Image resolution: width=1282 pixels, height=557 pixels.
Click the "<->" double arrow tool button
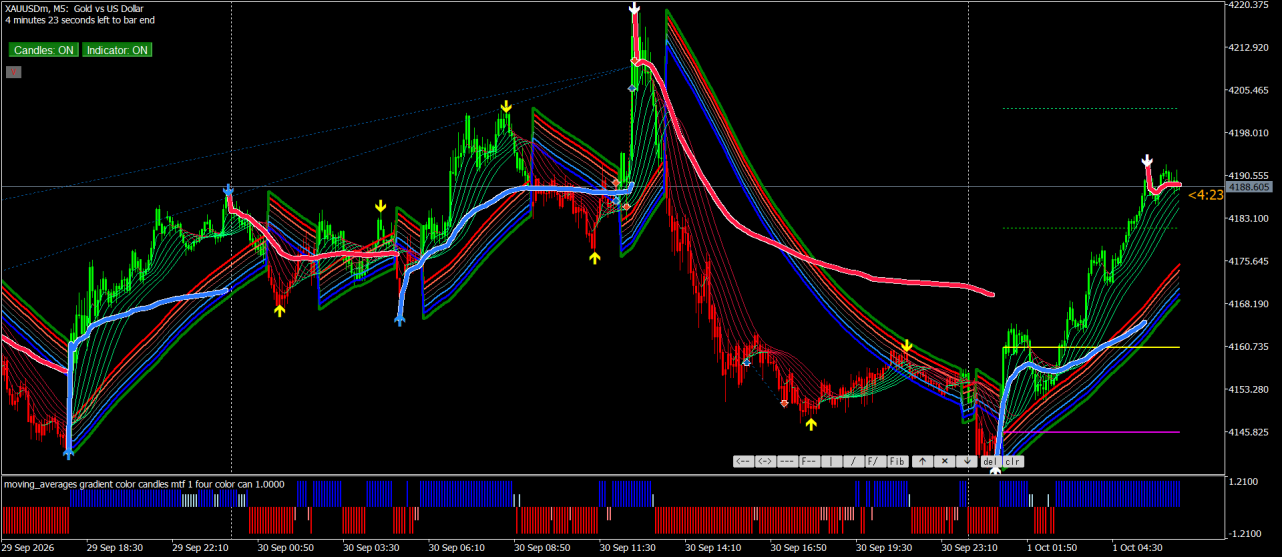tap(765, 461)
